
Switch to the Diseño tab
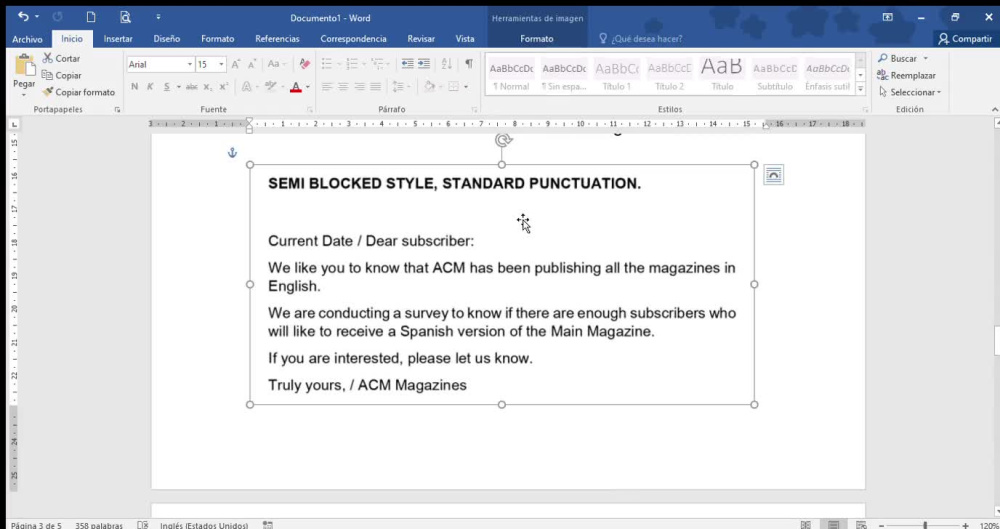tap(166, 39)
